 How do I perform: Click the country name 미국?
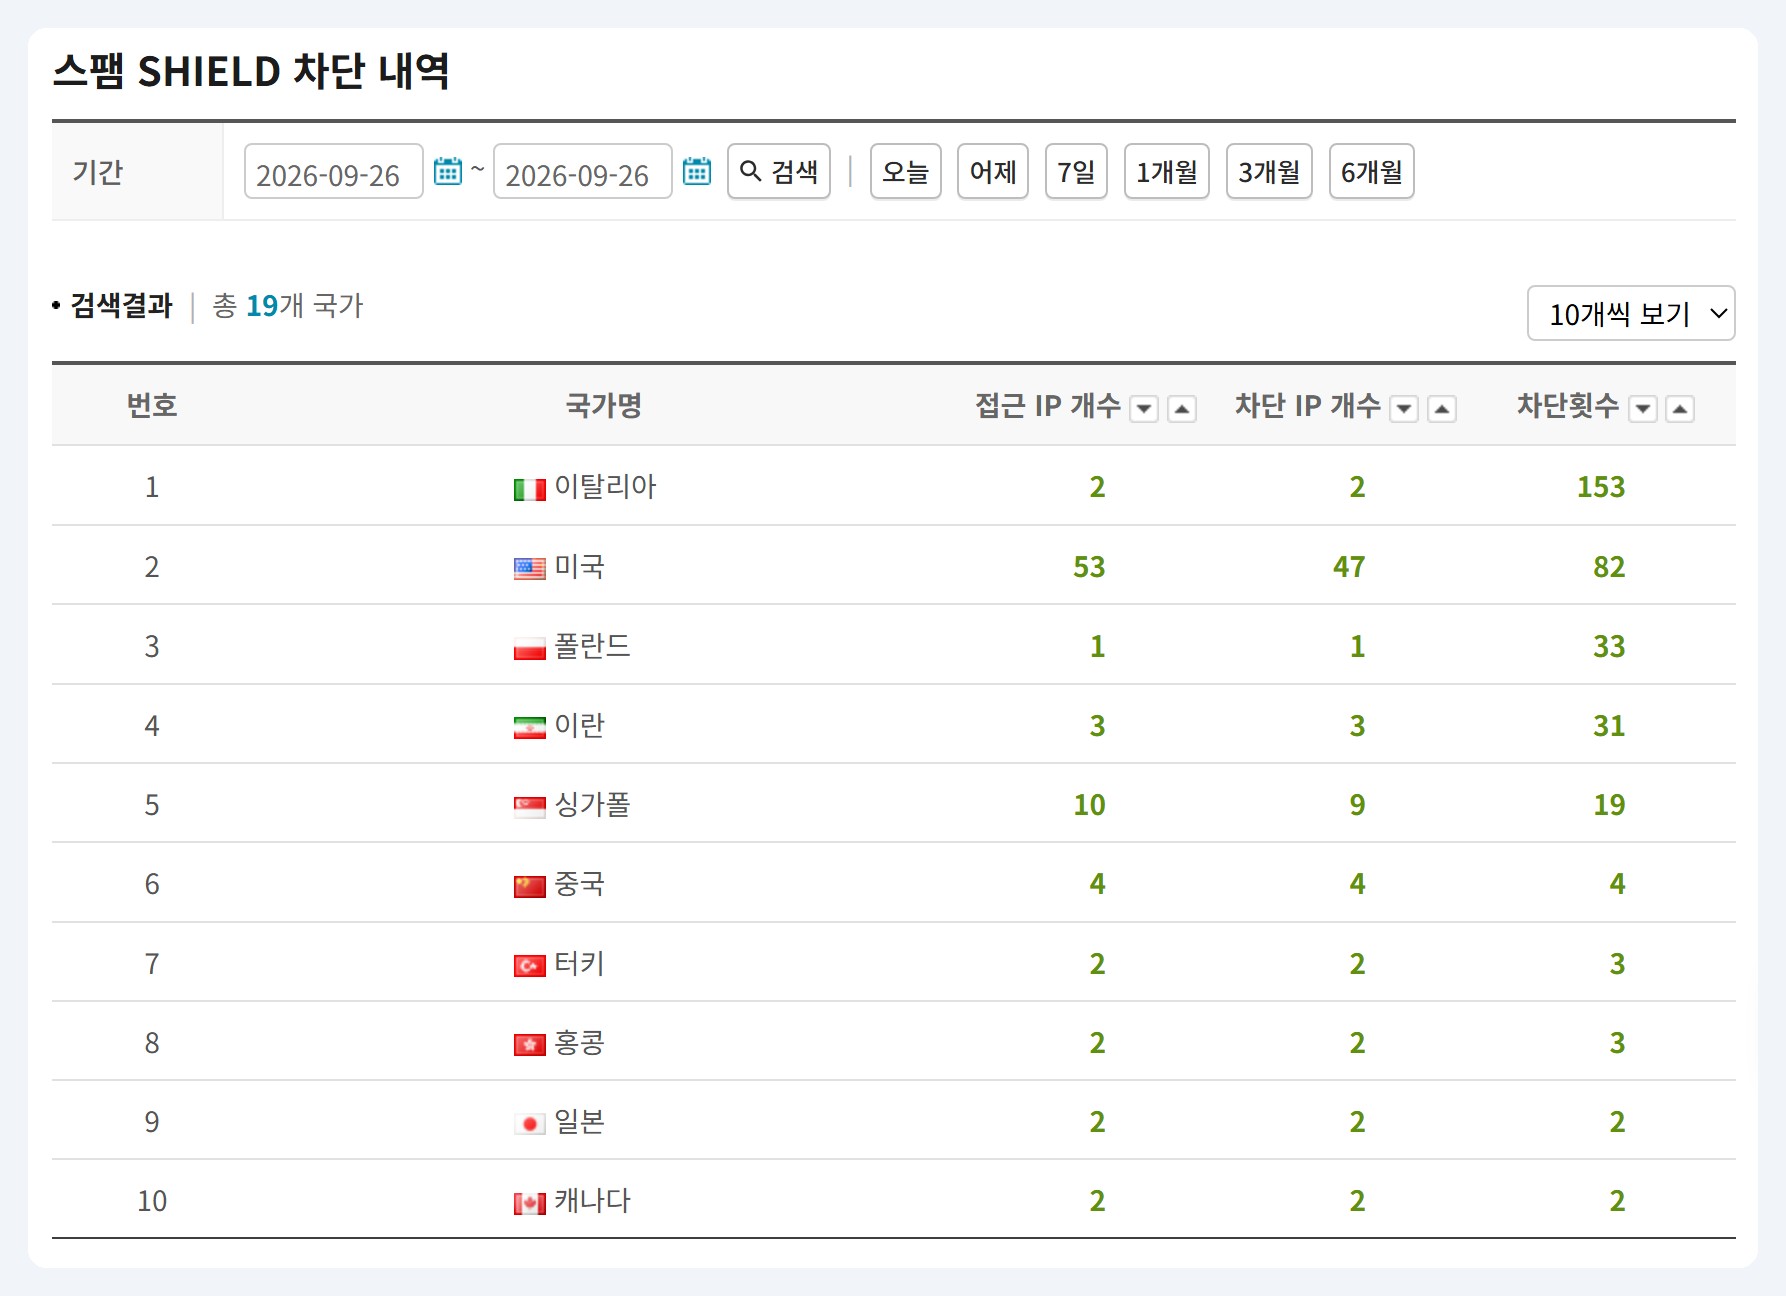click(580, 567)
